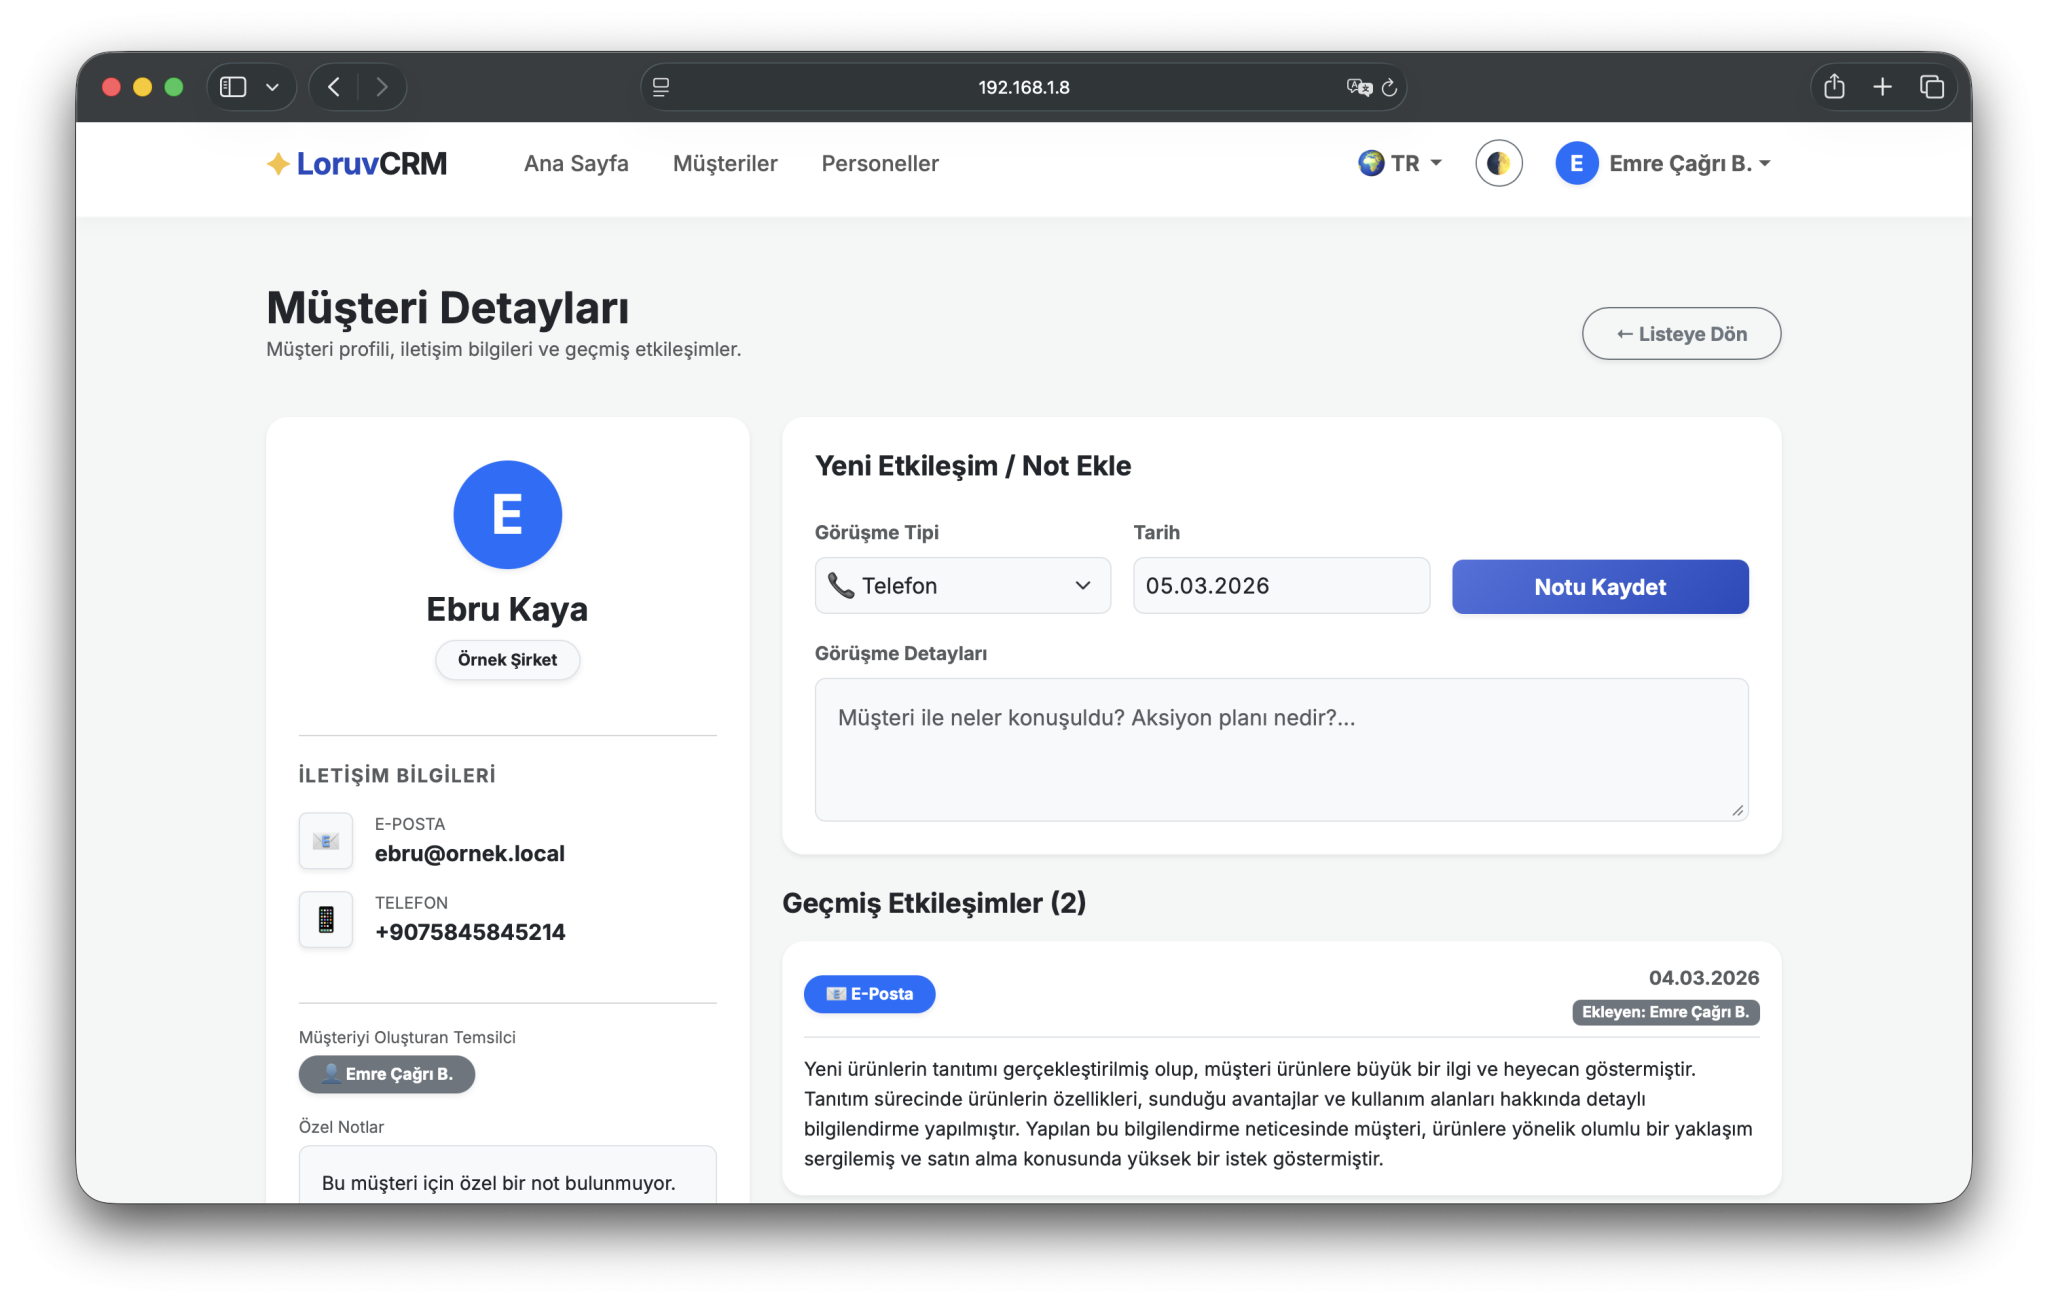Click the translate page icon
This screenshot has width=2048, height=1304.
[1358, 88]
